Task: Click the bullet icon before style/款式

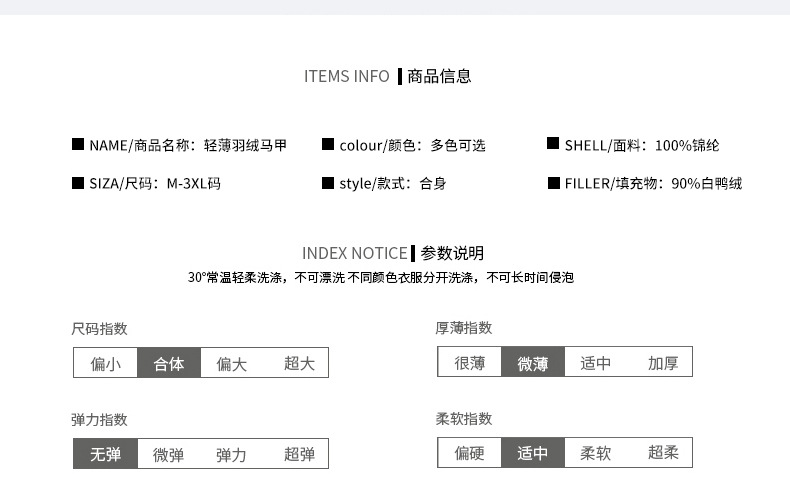Action: pyautogui.click(x=327, y=183)
